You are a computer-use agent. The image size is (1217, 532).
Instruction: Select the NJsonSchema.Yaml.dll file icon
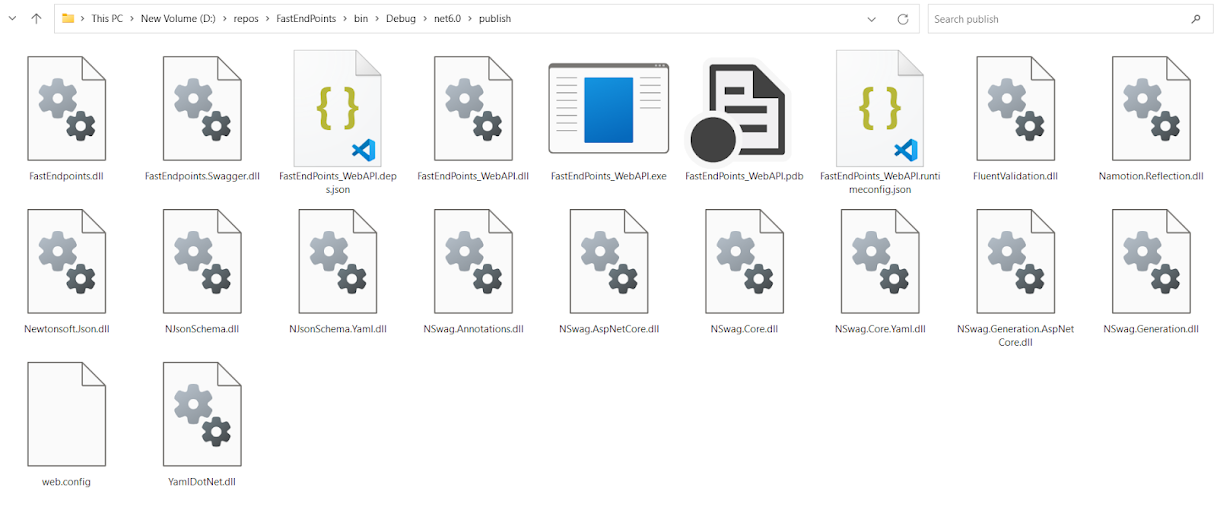(338, 262)
